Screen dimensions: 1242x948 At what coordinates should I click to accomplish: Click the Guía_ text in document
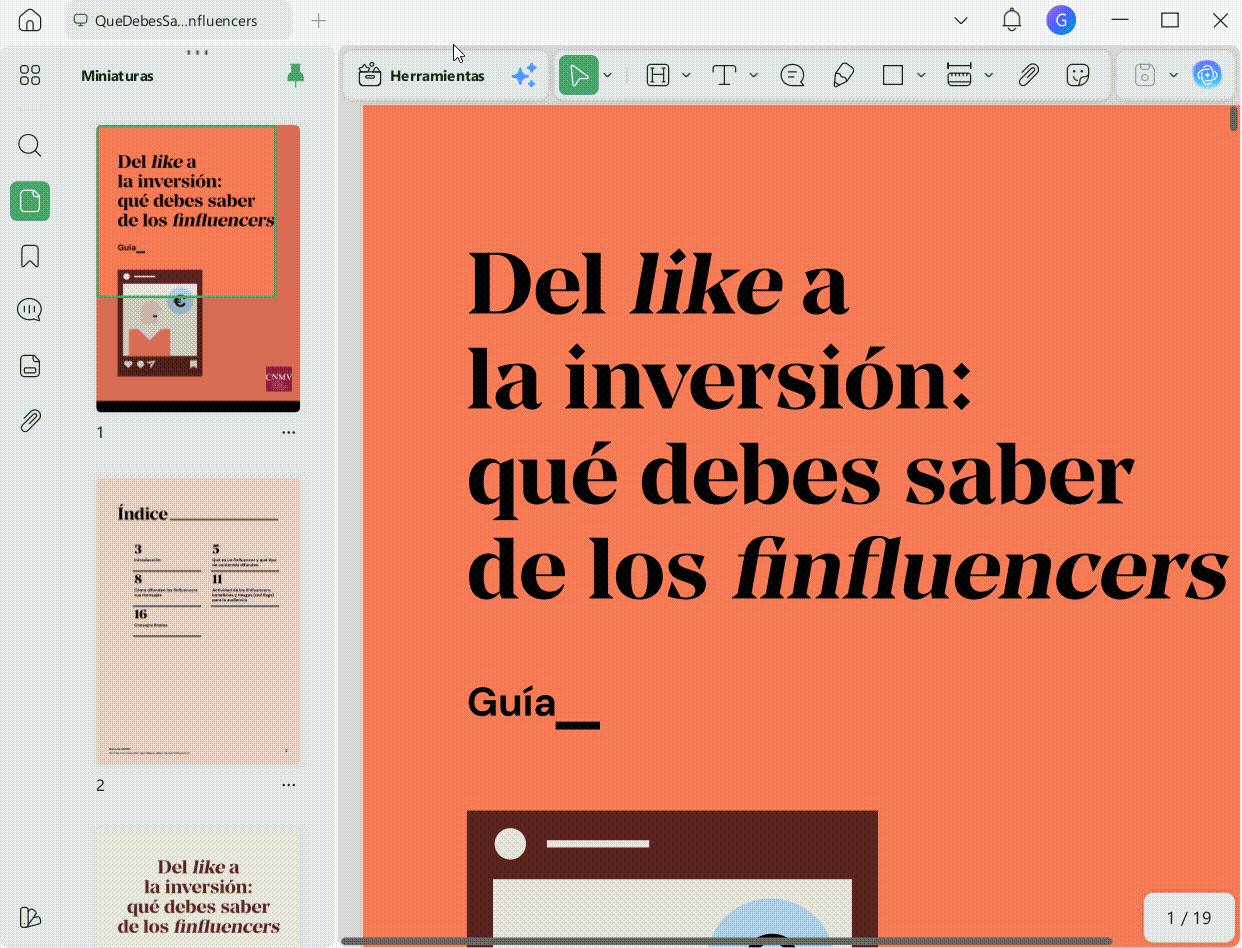533,704
